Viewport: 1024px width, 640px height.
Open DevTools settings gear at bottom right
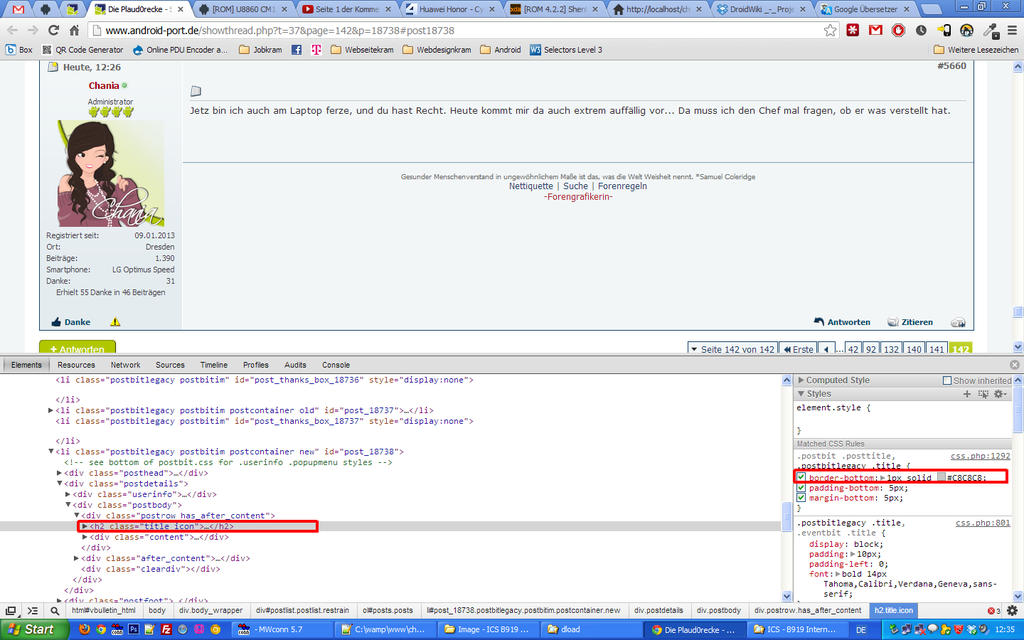click(x=1012, y=610)
